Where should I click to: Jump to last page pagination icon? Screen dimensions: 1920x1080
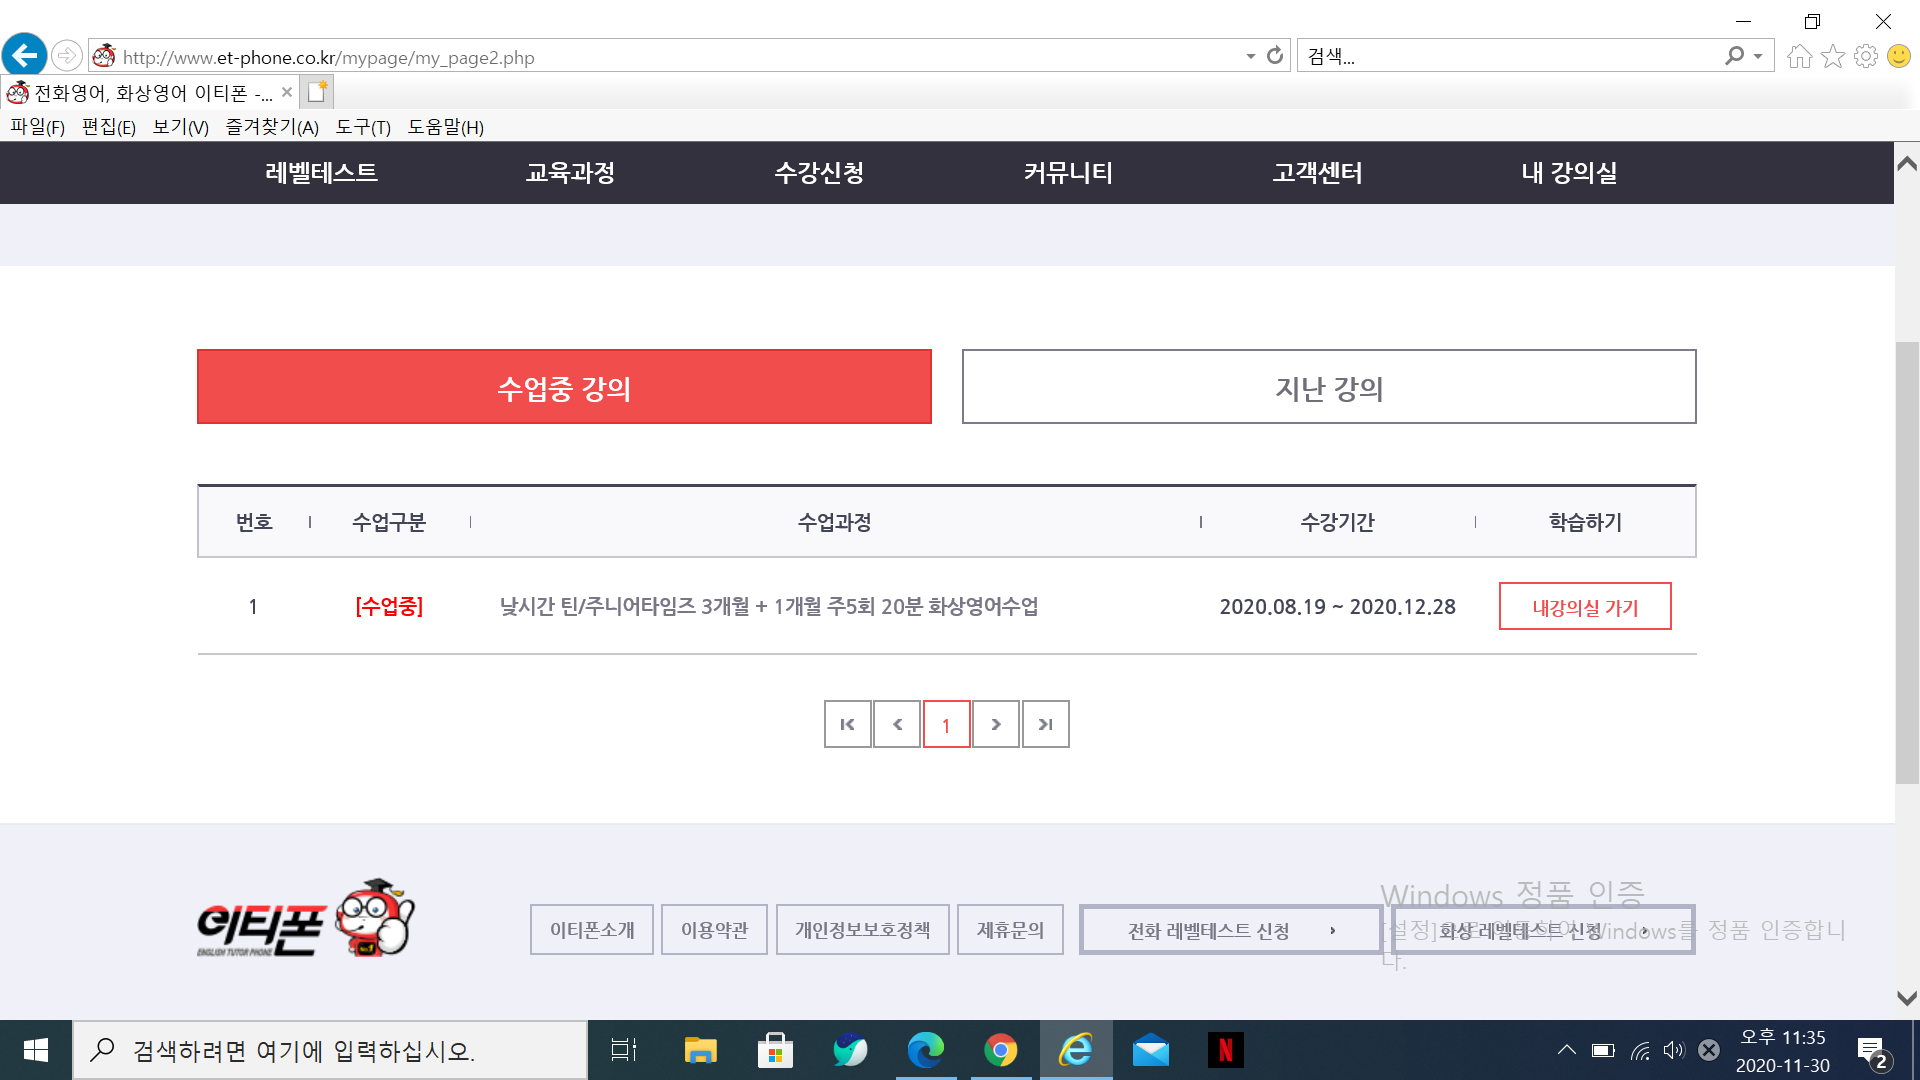click(1045, 724)
